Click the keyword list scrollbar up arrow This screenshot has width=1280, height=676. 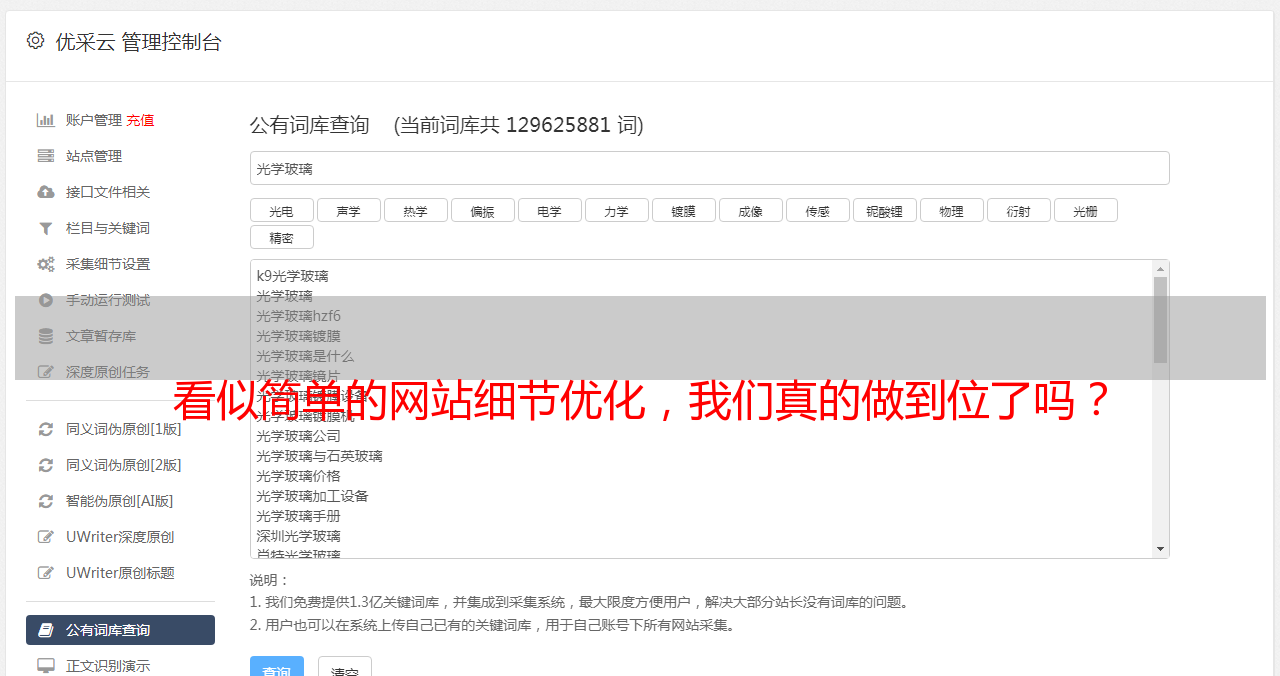[x=1160, y=269]
